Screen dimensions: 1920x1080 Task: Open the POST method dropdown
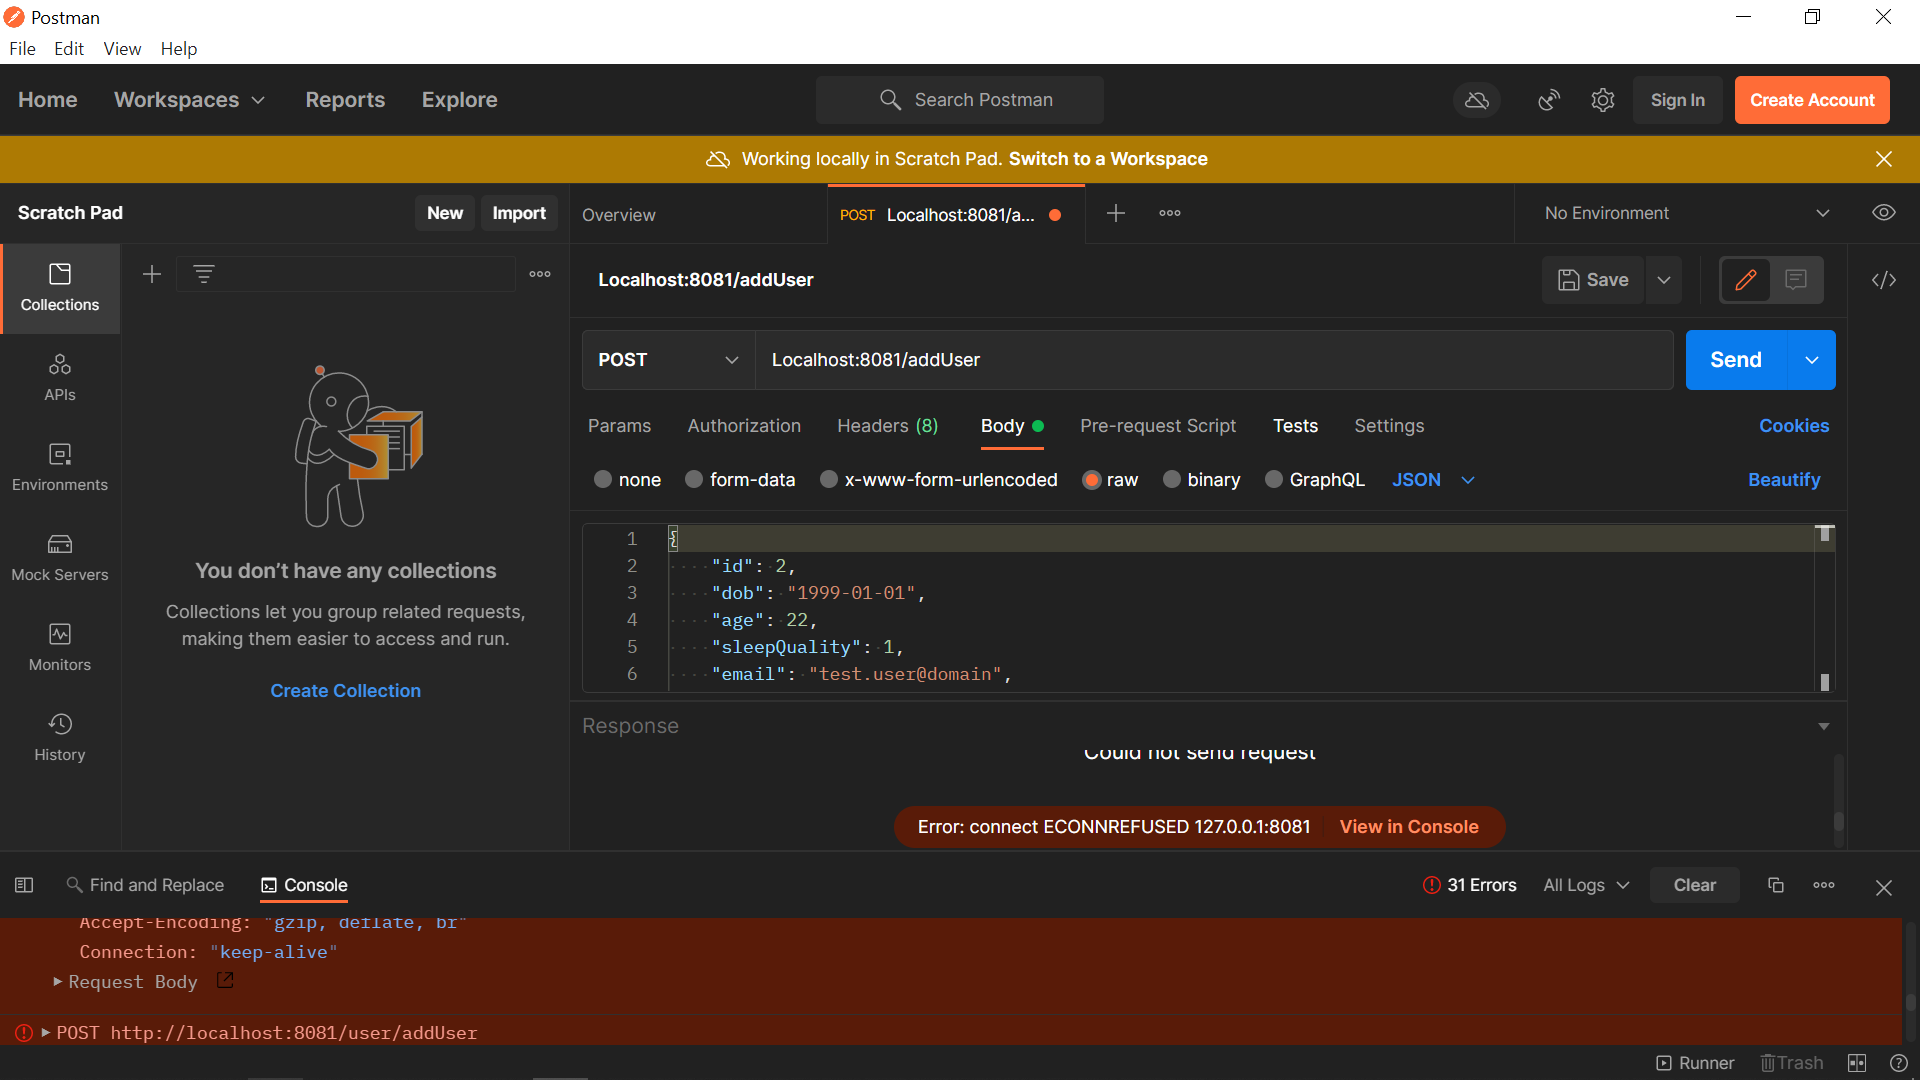[668, 360]
